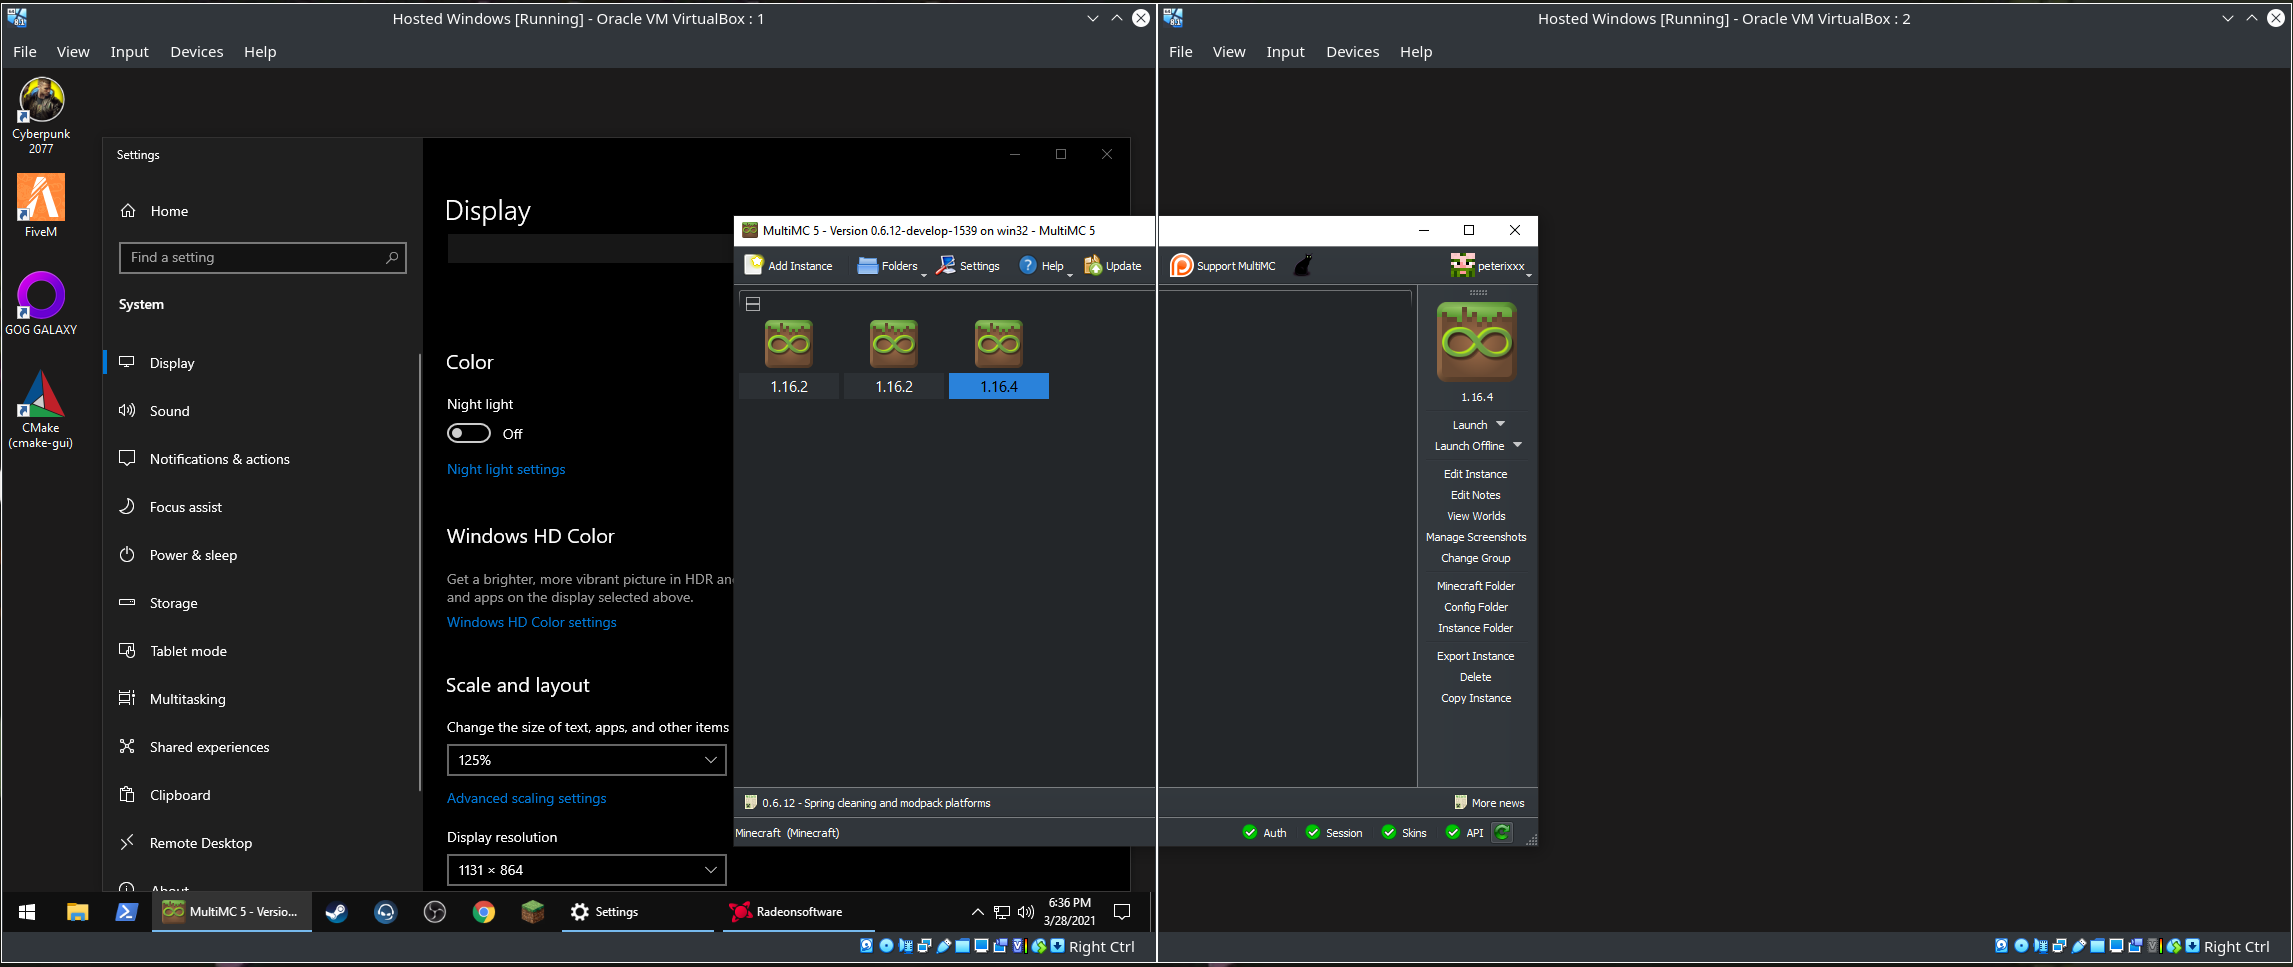The image size is (2293, 967).
Task: Open the 125% scaling dropdown
Action: (586, 760)
